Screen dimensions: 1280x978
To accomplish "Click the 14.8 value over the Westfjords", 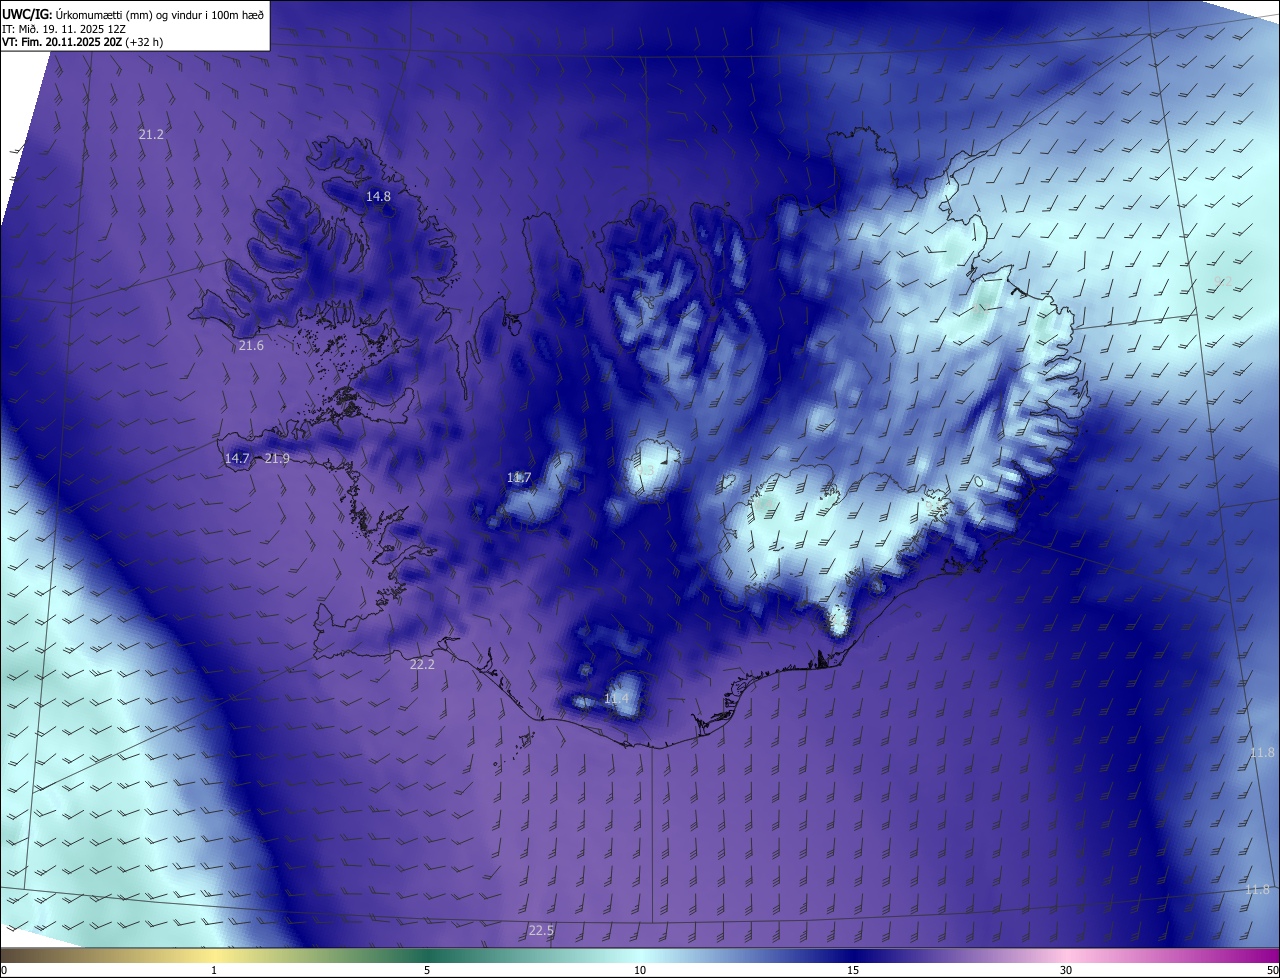I will pyautogui.click(x=378, y=197).
